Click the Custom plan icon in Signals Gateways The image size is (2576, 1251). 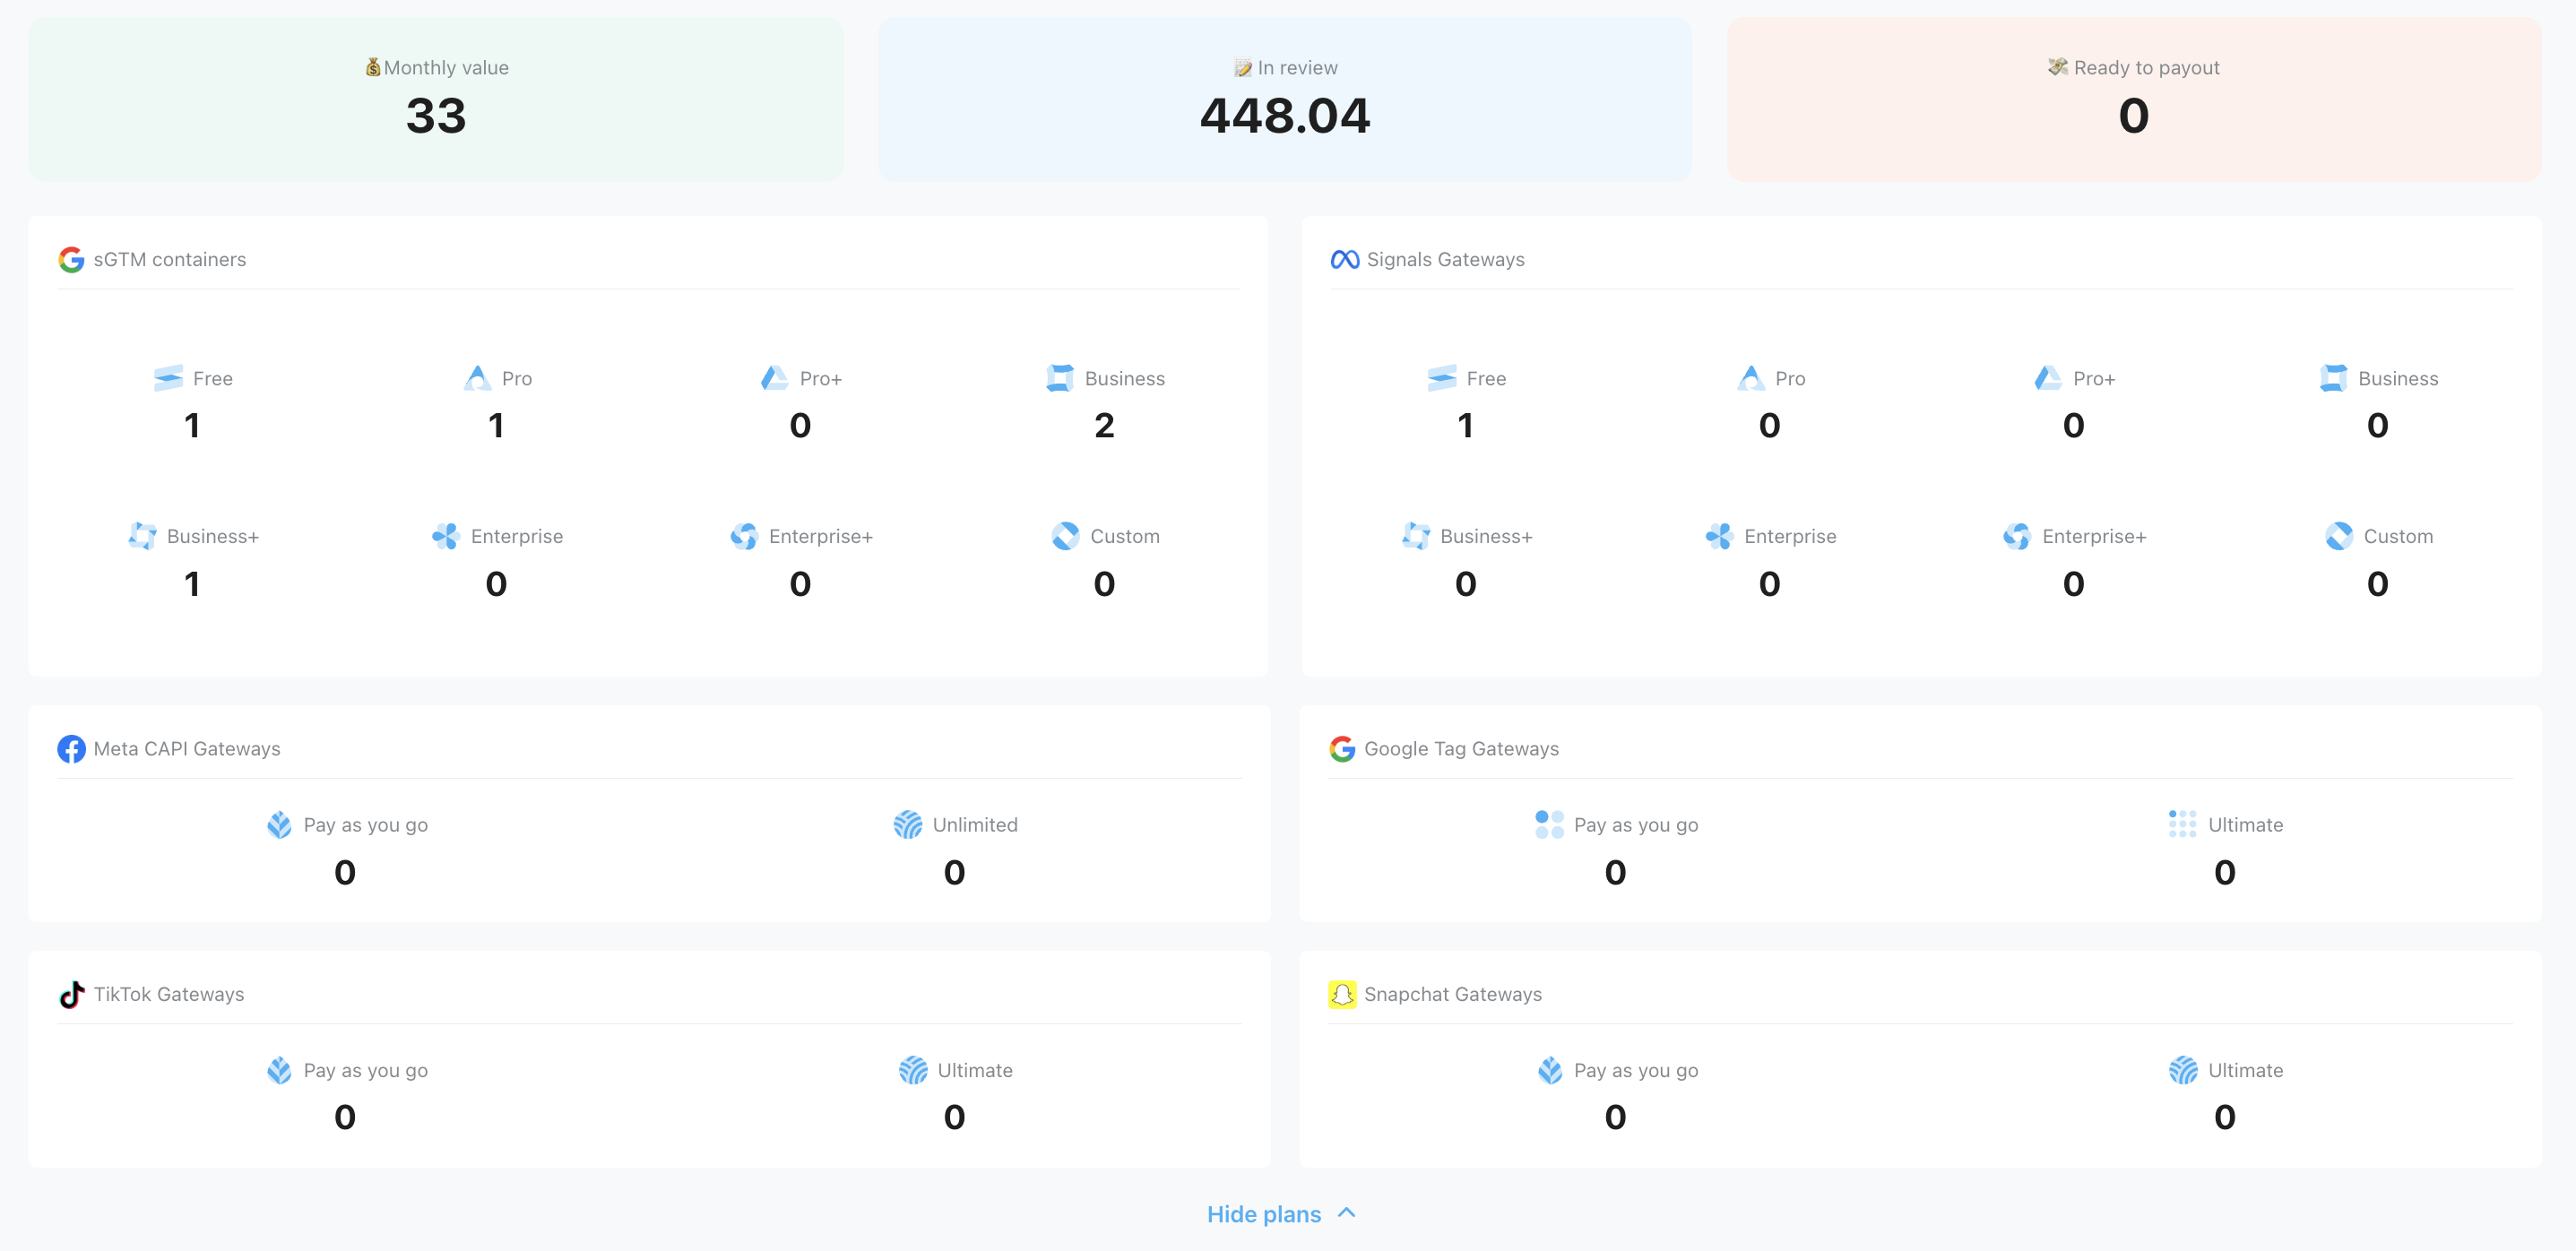pyautogui.click(x=2339, y=536)
